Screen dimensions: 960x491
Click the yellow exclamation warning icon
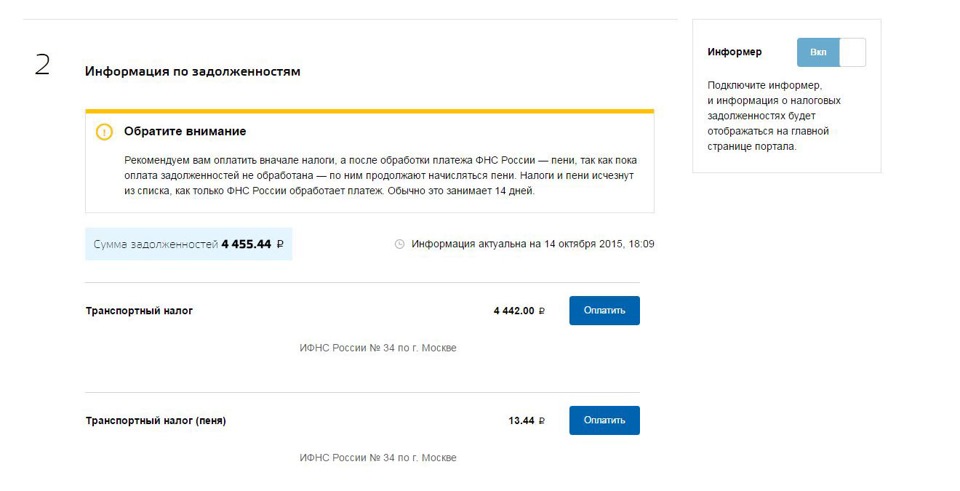[x=104, y=132]
